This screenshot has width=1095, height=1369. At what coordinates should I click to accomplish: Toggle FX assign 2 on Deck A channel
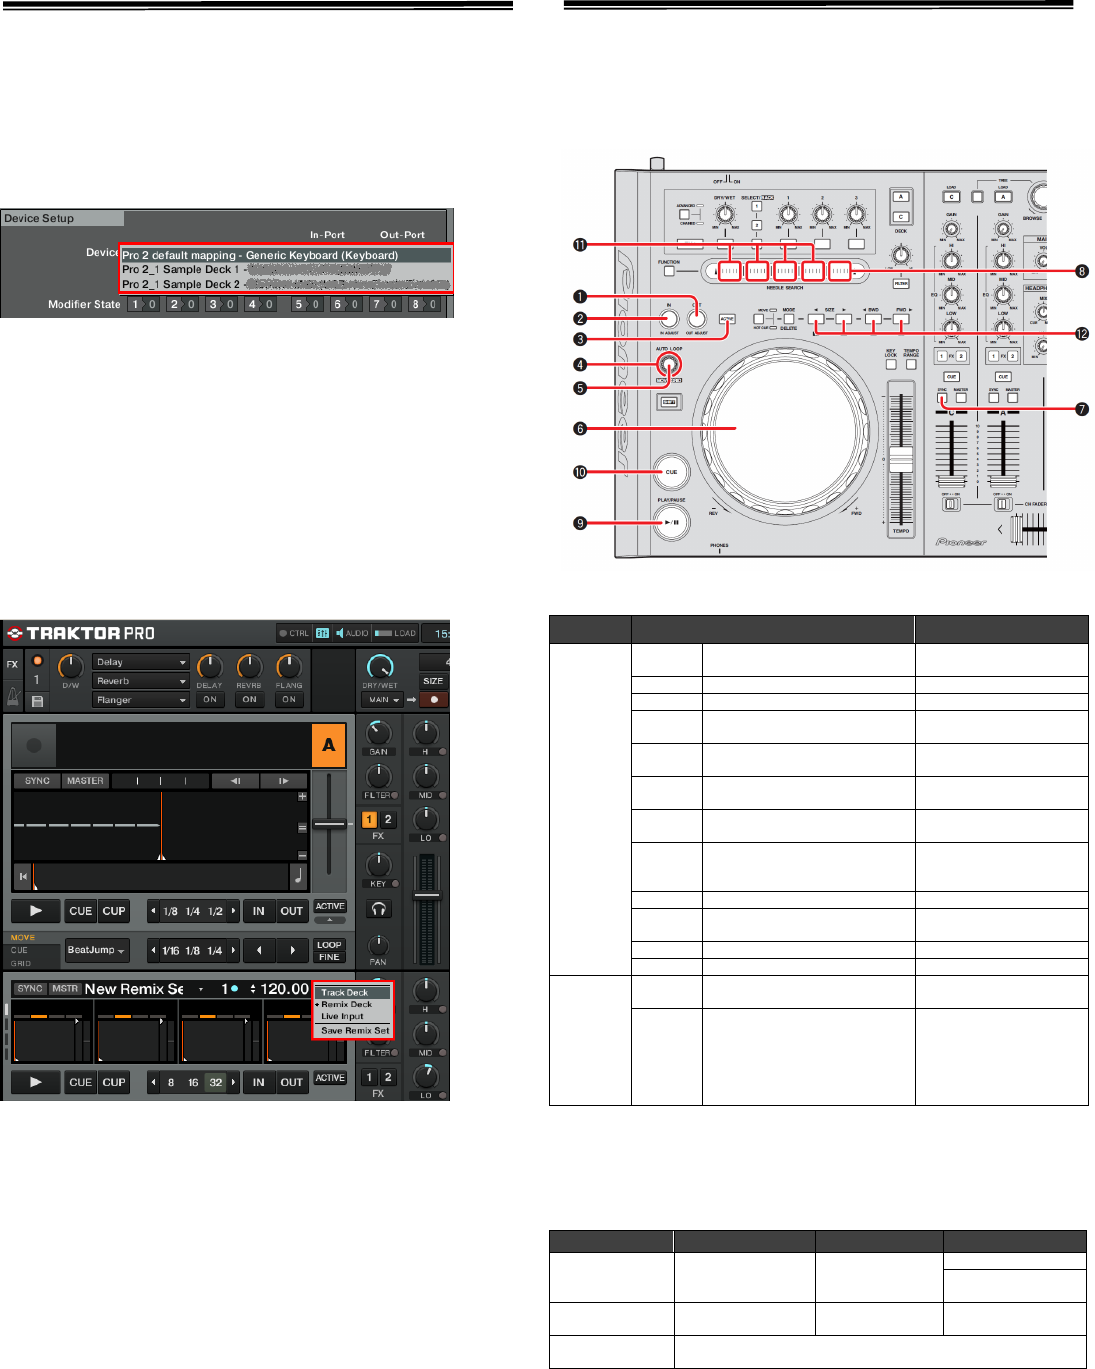387,820
